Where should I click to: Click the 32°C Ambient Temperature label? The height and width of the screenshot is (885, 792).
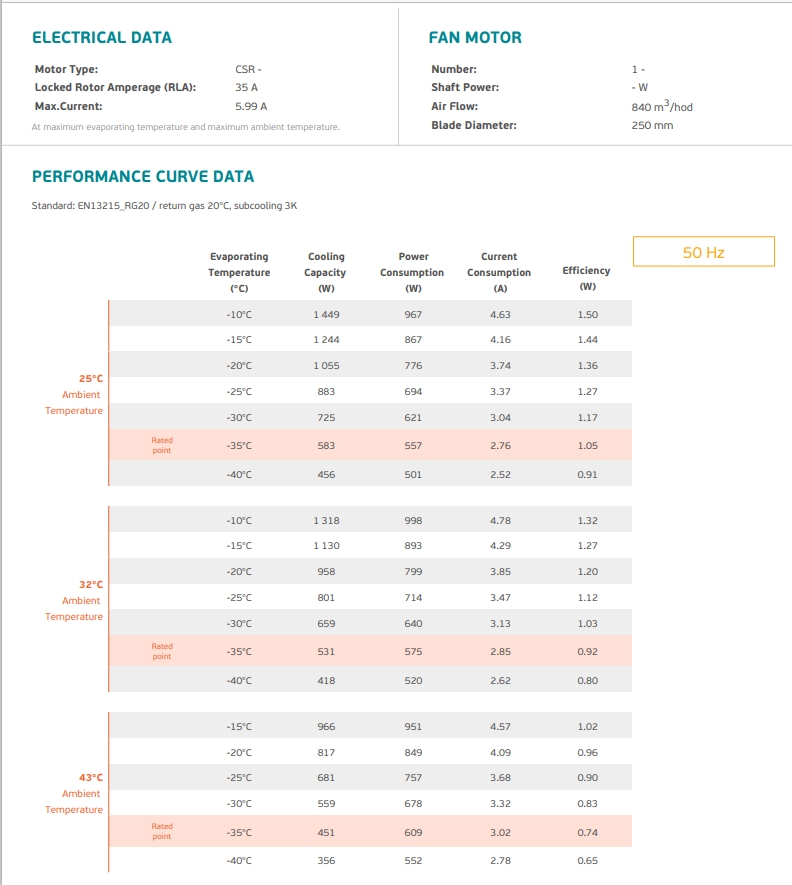click(x=74, y=601)
